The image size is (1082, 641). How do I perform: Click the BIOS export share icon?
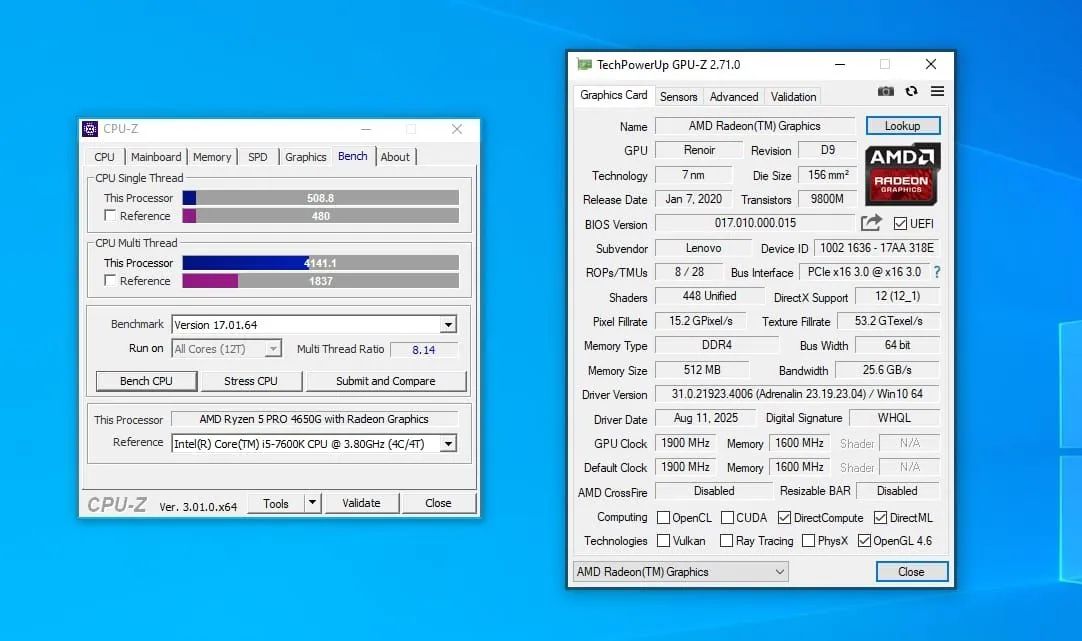pos(872,223)
